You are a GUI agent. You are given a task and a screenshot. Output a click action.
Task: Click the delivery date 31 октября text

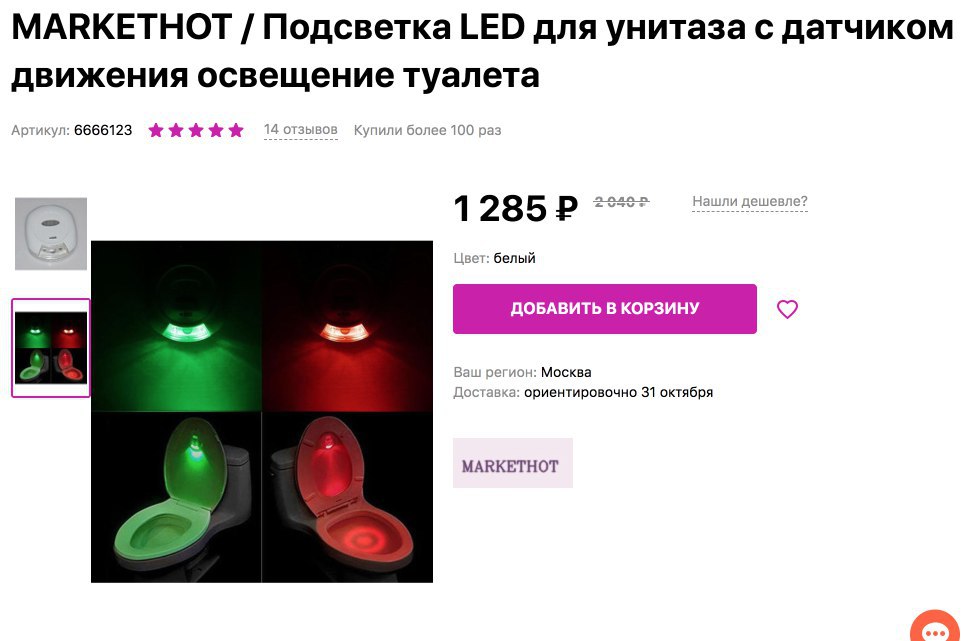tap(677, 392)
